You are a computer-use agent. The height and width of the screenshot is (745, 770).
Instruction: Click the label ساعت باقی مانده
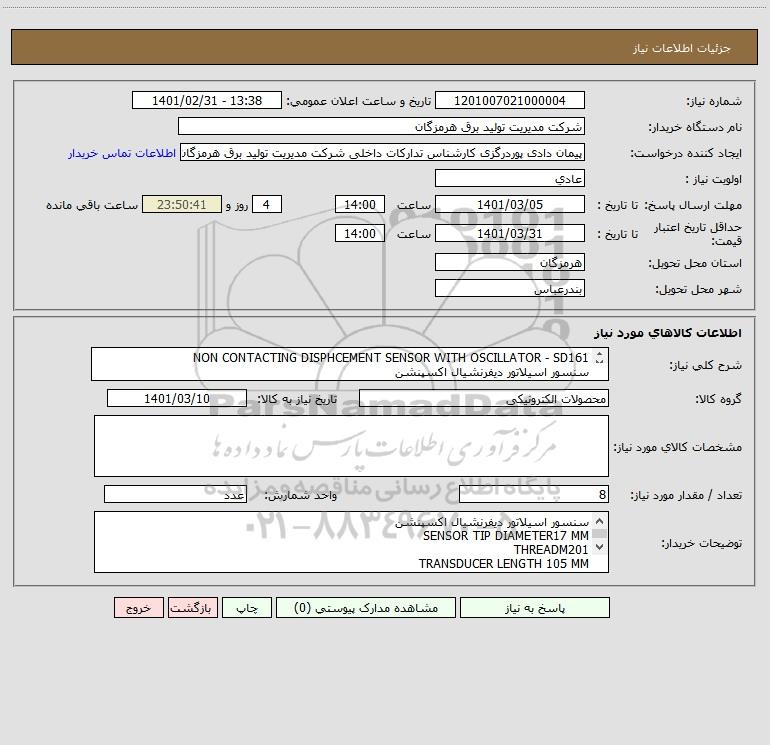click(92, 205)
